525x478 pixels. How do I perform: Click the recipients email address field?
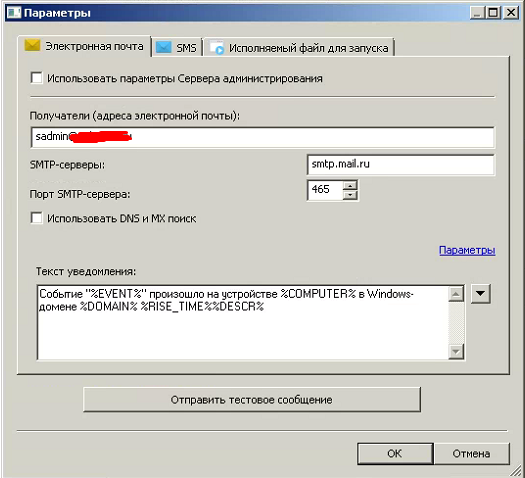[x=262, y=137]
